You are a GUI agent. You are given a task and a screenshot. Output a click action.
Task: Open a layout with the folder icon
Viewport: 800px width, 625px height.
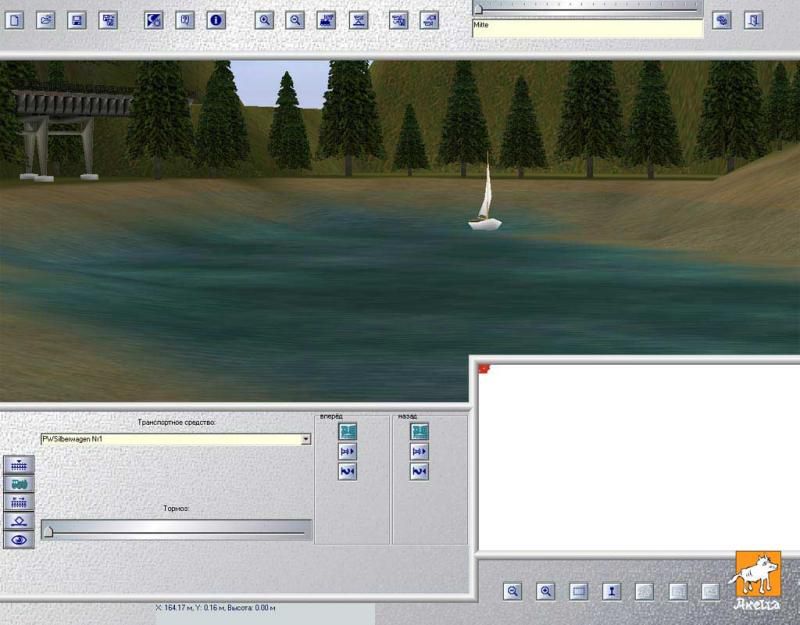click(x=46, y=20)
